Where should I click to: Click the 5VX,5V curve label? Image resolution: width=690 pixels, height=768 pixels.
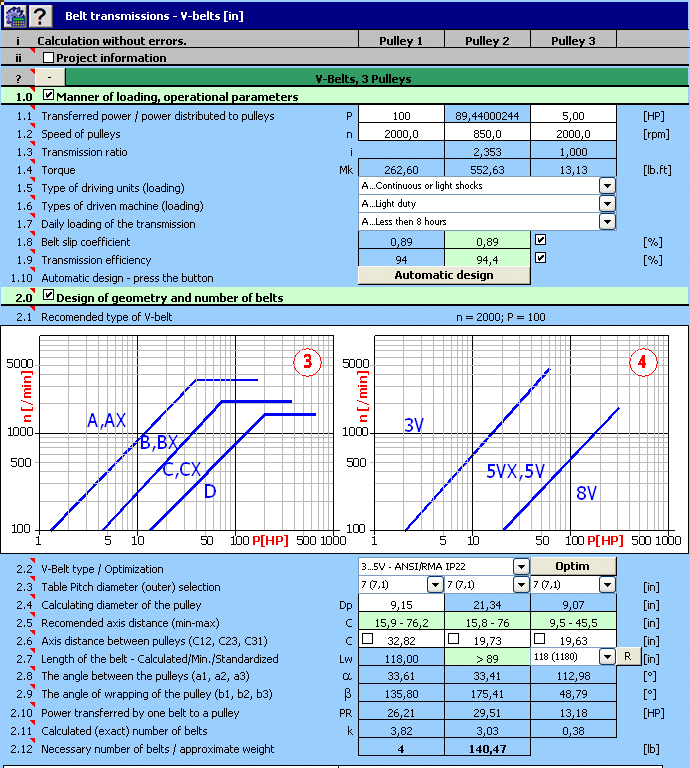coord(516,471)
